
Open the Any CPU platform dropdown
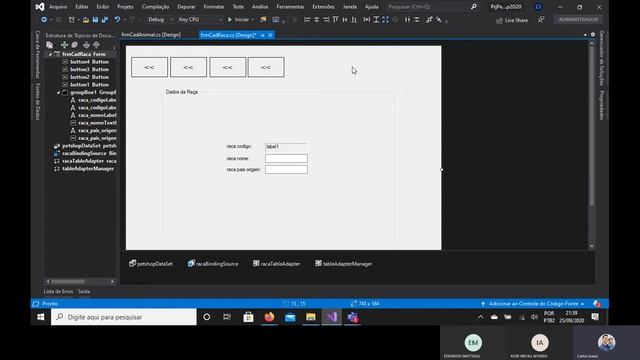200,20
